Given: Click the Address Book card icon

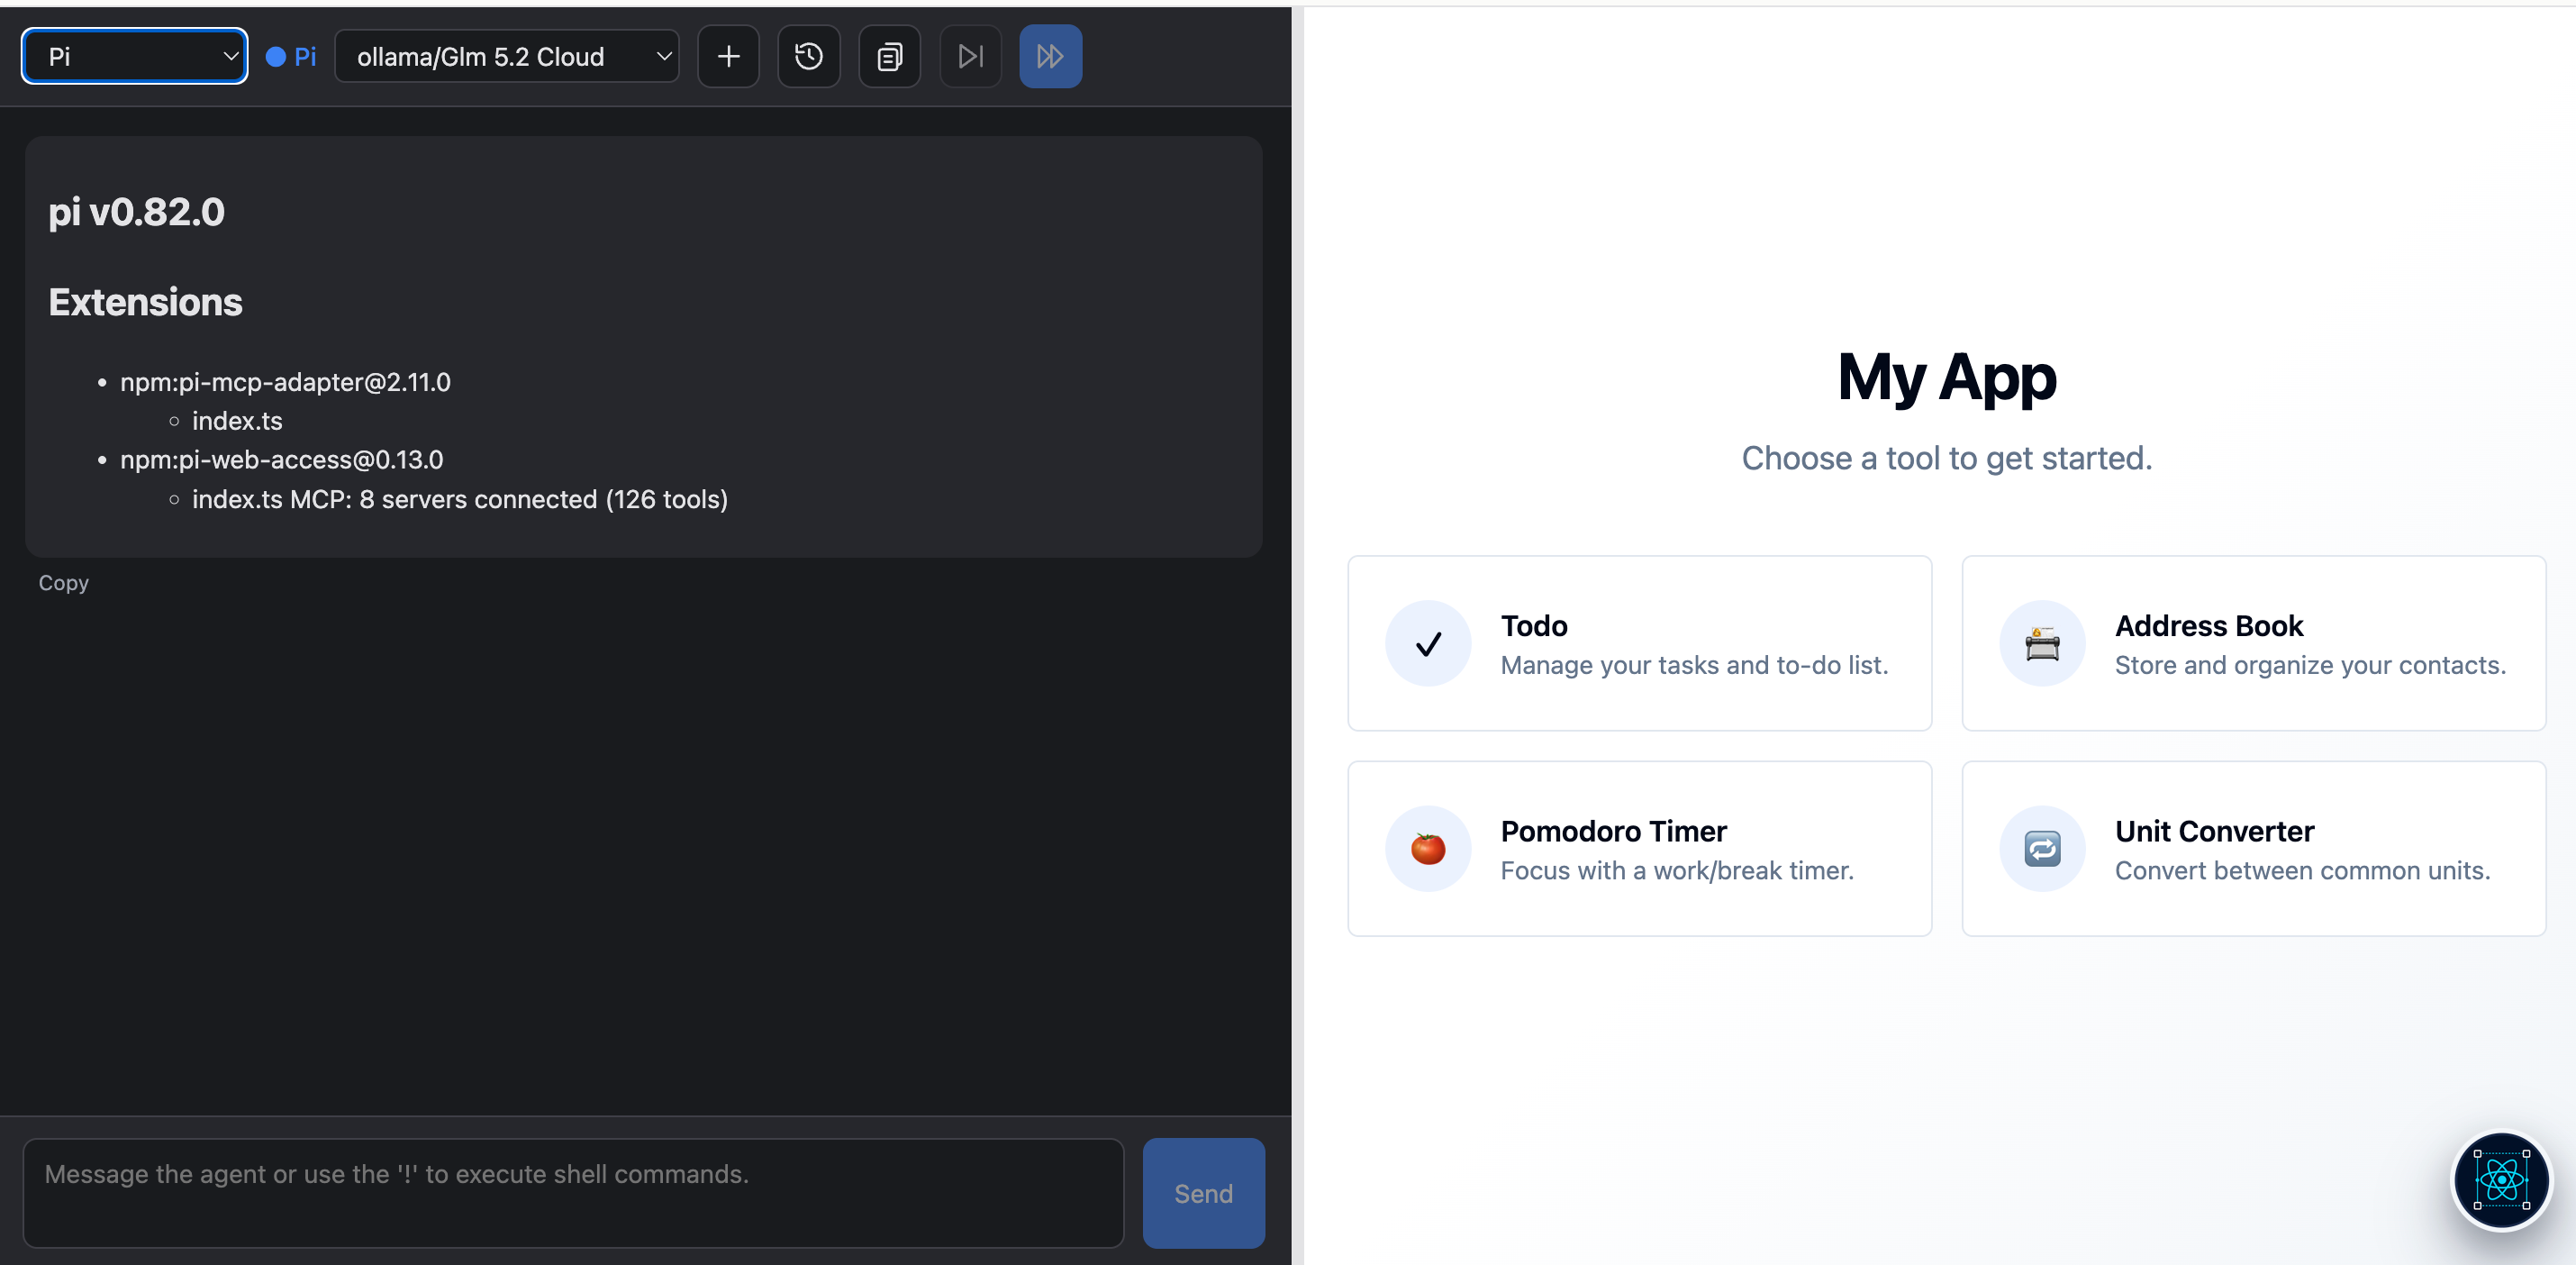Looking at the screenshot, I should coord(2042,643).
